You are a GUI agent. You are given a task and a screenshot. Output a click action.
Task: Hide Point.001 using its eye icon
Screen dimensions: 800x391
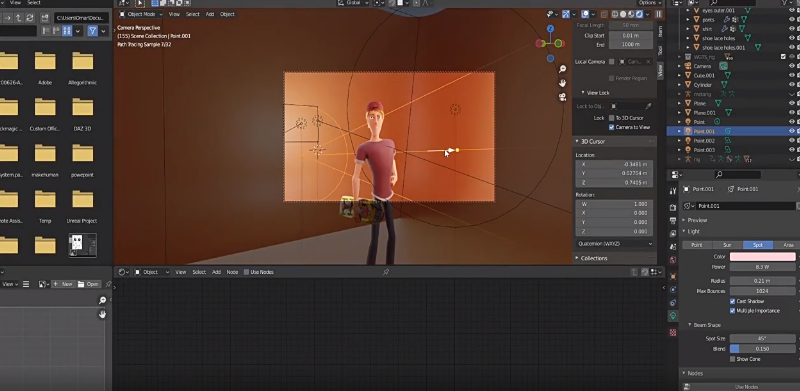coord(792,131)
